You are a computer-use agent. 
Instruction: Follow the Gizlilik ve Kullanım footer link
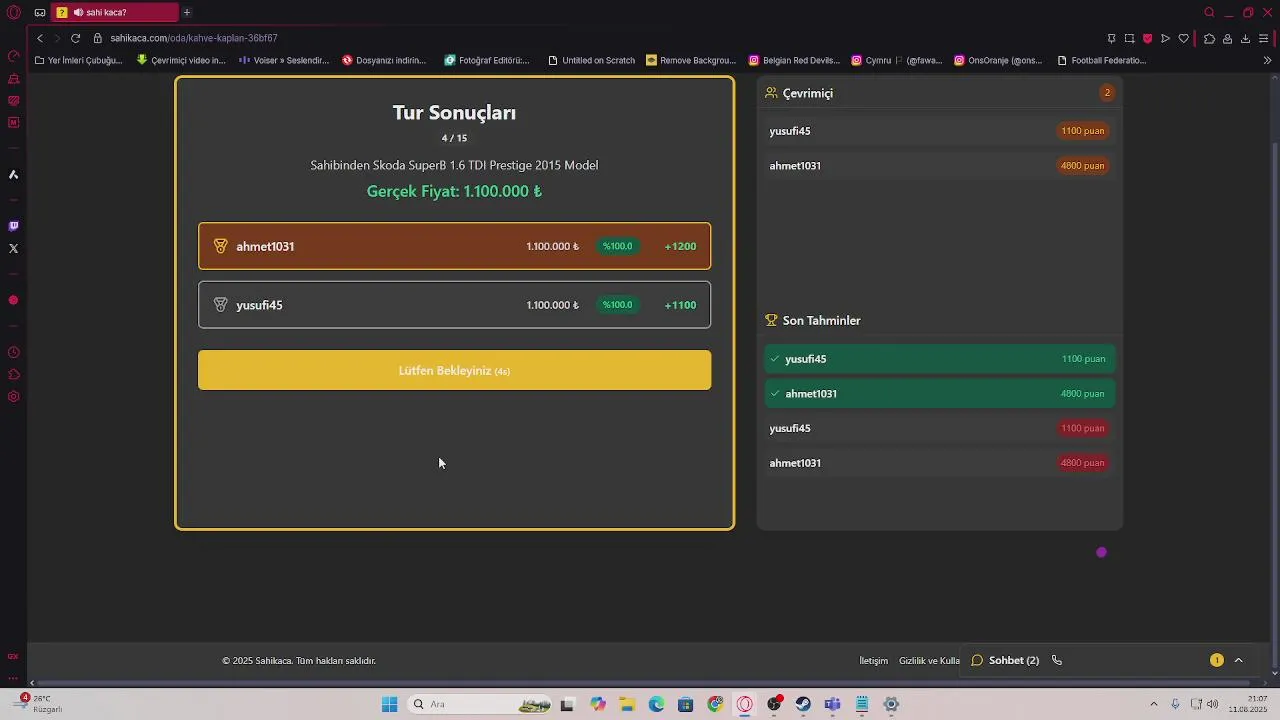click(x=929, y=661)
